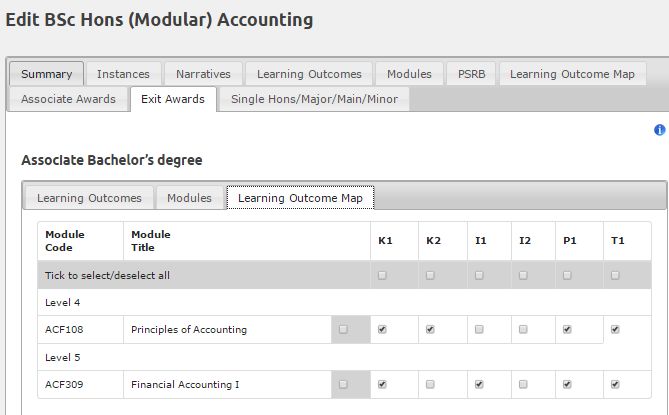Open the Summary tab
Viewport: 669px width, 415px height.
click(x=47, y=74)
